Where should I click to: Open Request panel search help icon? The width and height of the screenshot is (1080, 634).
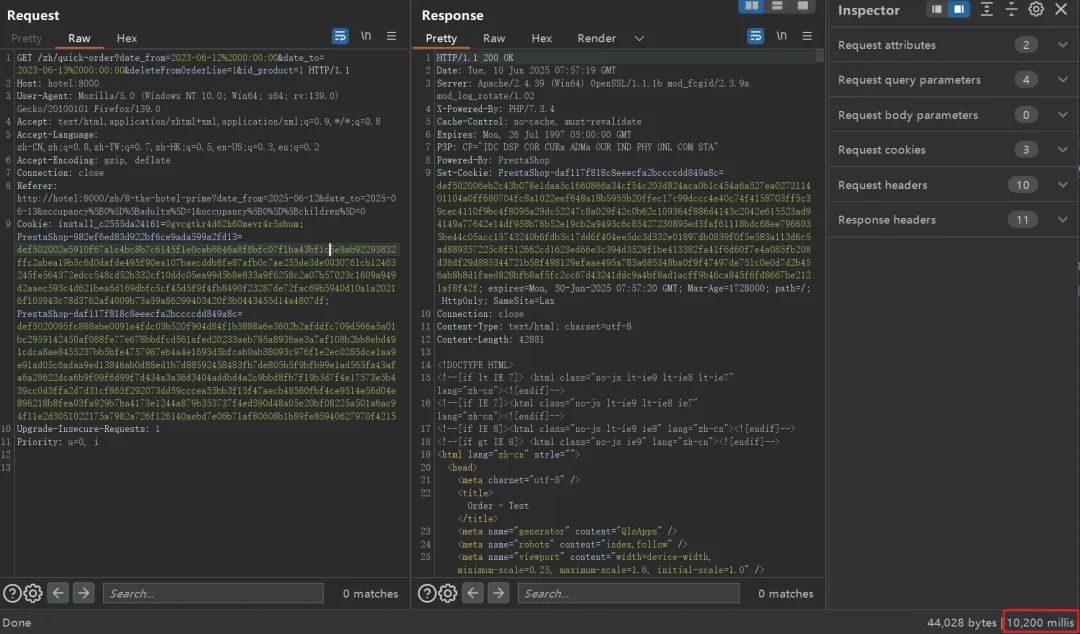click(x=12, y=593)
